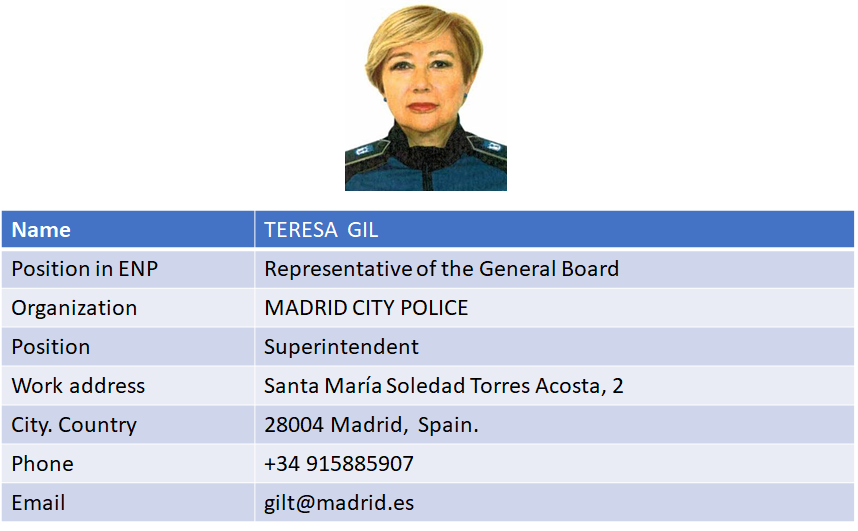Open the gilt@madrid.es email address

339,503
